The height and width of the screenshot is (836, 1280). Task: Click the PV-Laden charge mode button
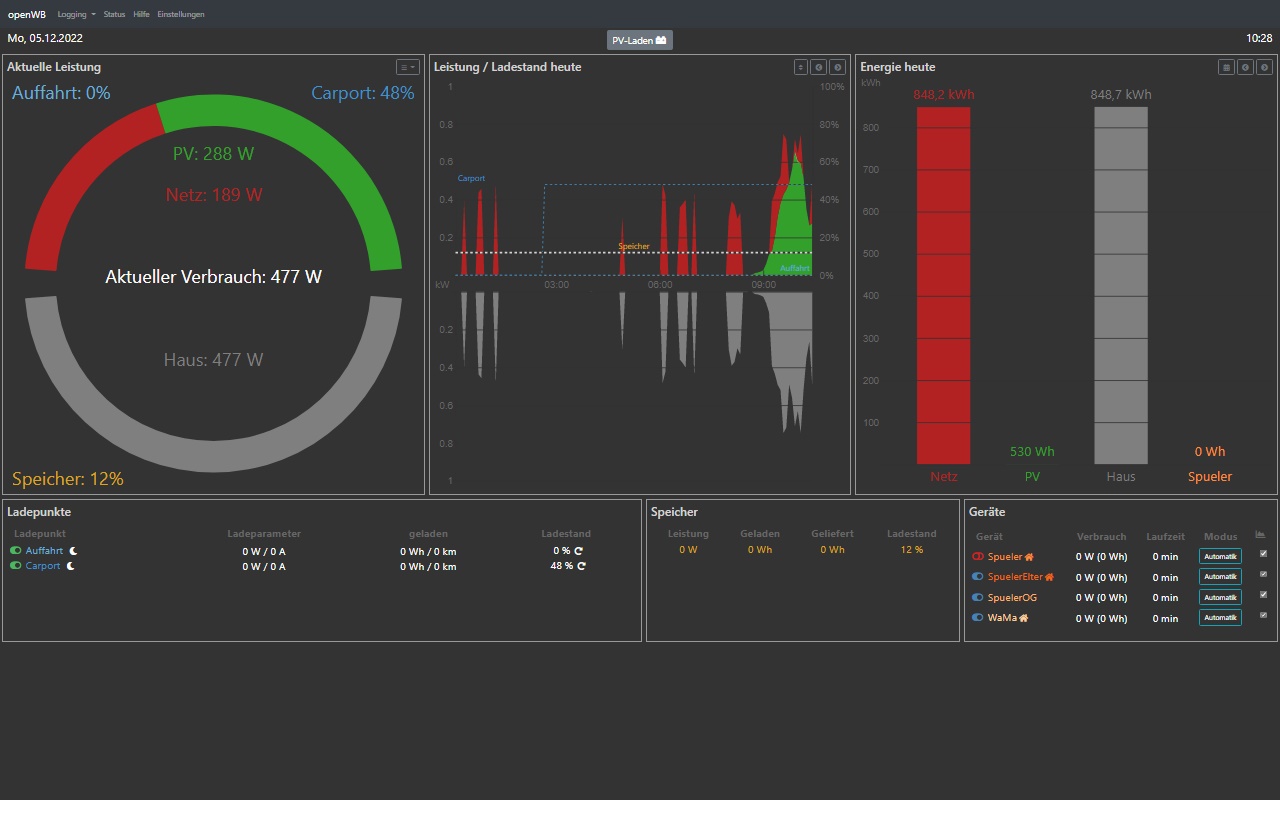pyautogui.click(x=639, y=40)
